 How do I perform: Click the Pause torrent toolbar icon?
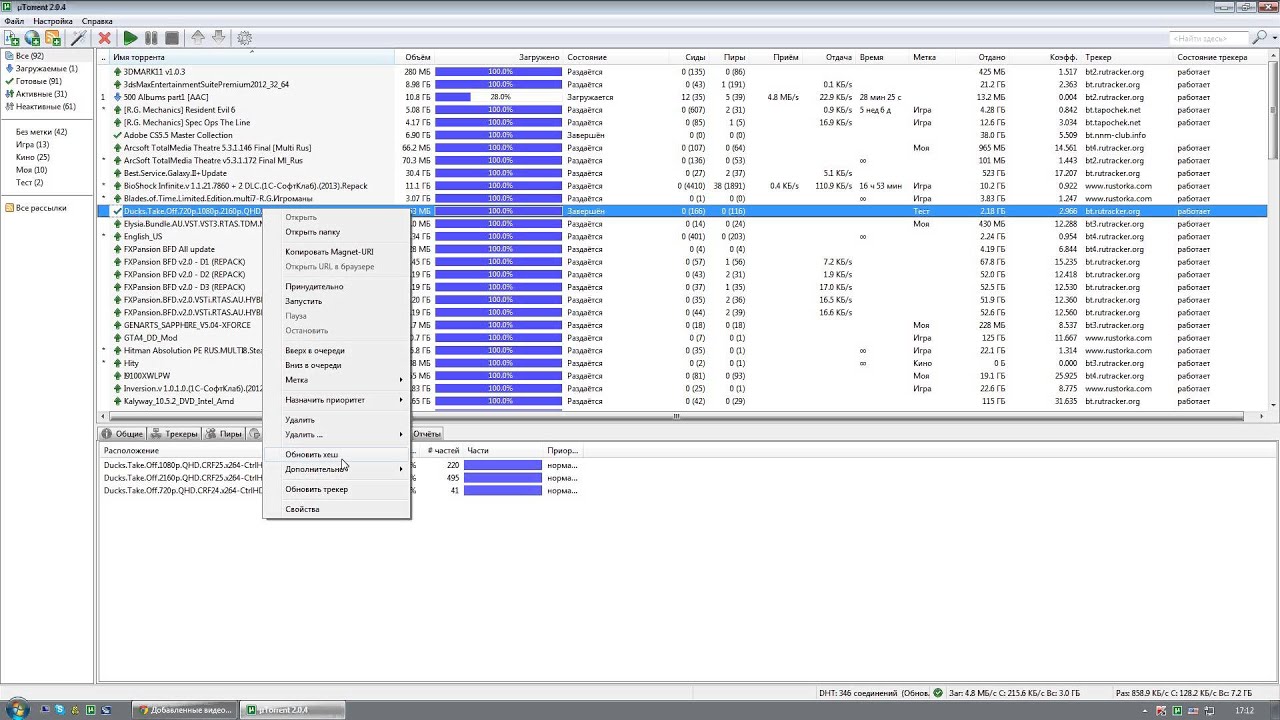coord(151,38)
